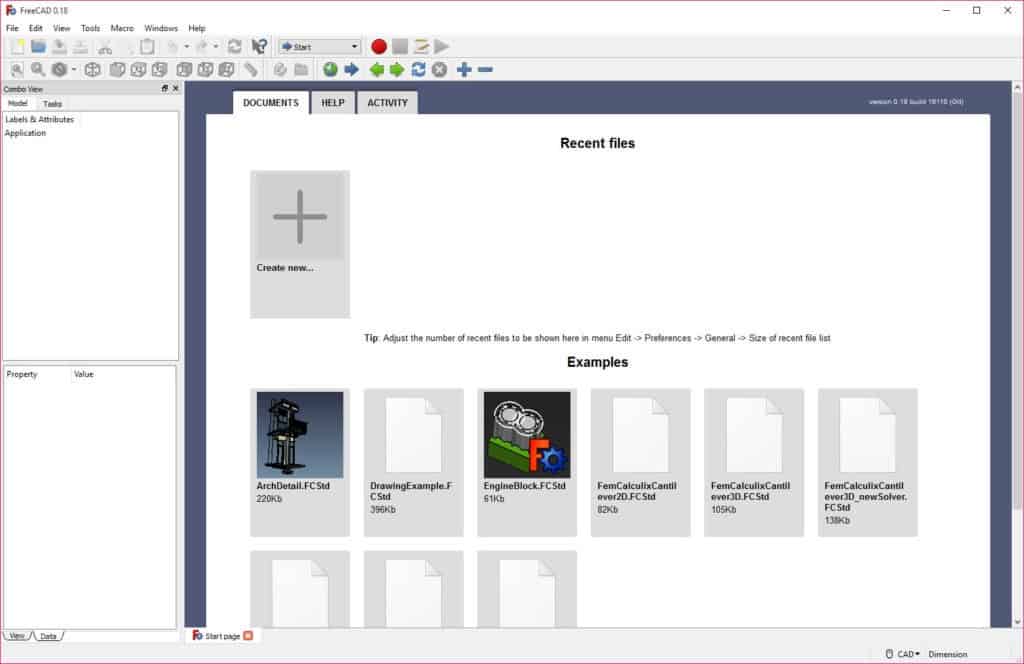The height and width of the screenshot is (664, 1024).
Task: Click the Fit selection magnifier icon
Action: [x=38, y=69]
